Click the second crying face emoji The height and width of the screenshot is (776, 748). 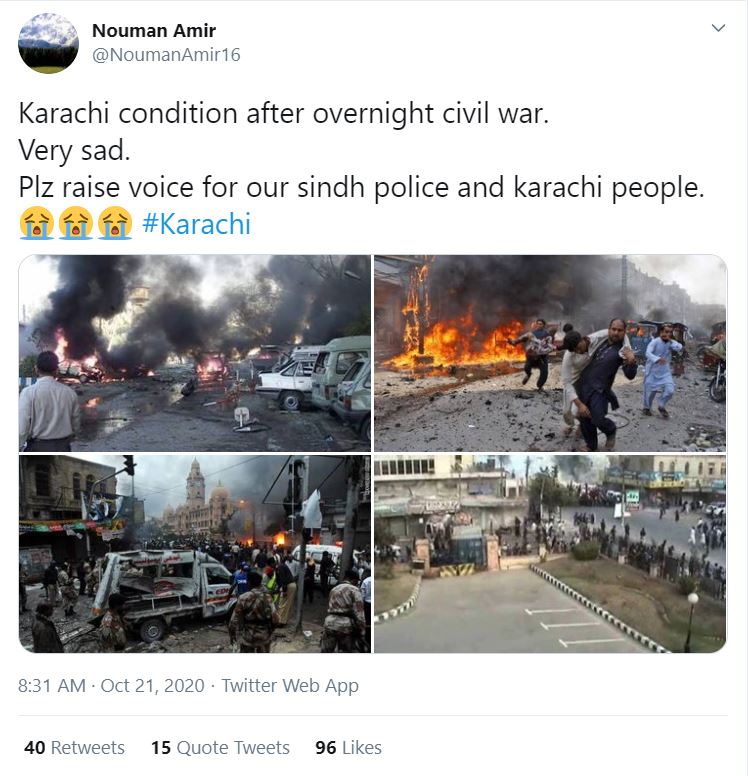tap(76, 223)
